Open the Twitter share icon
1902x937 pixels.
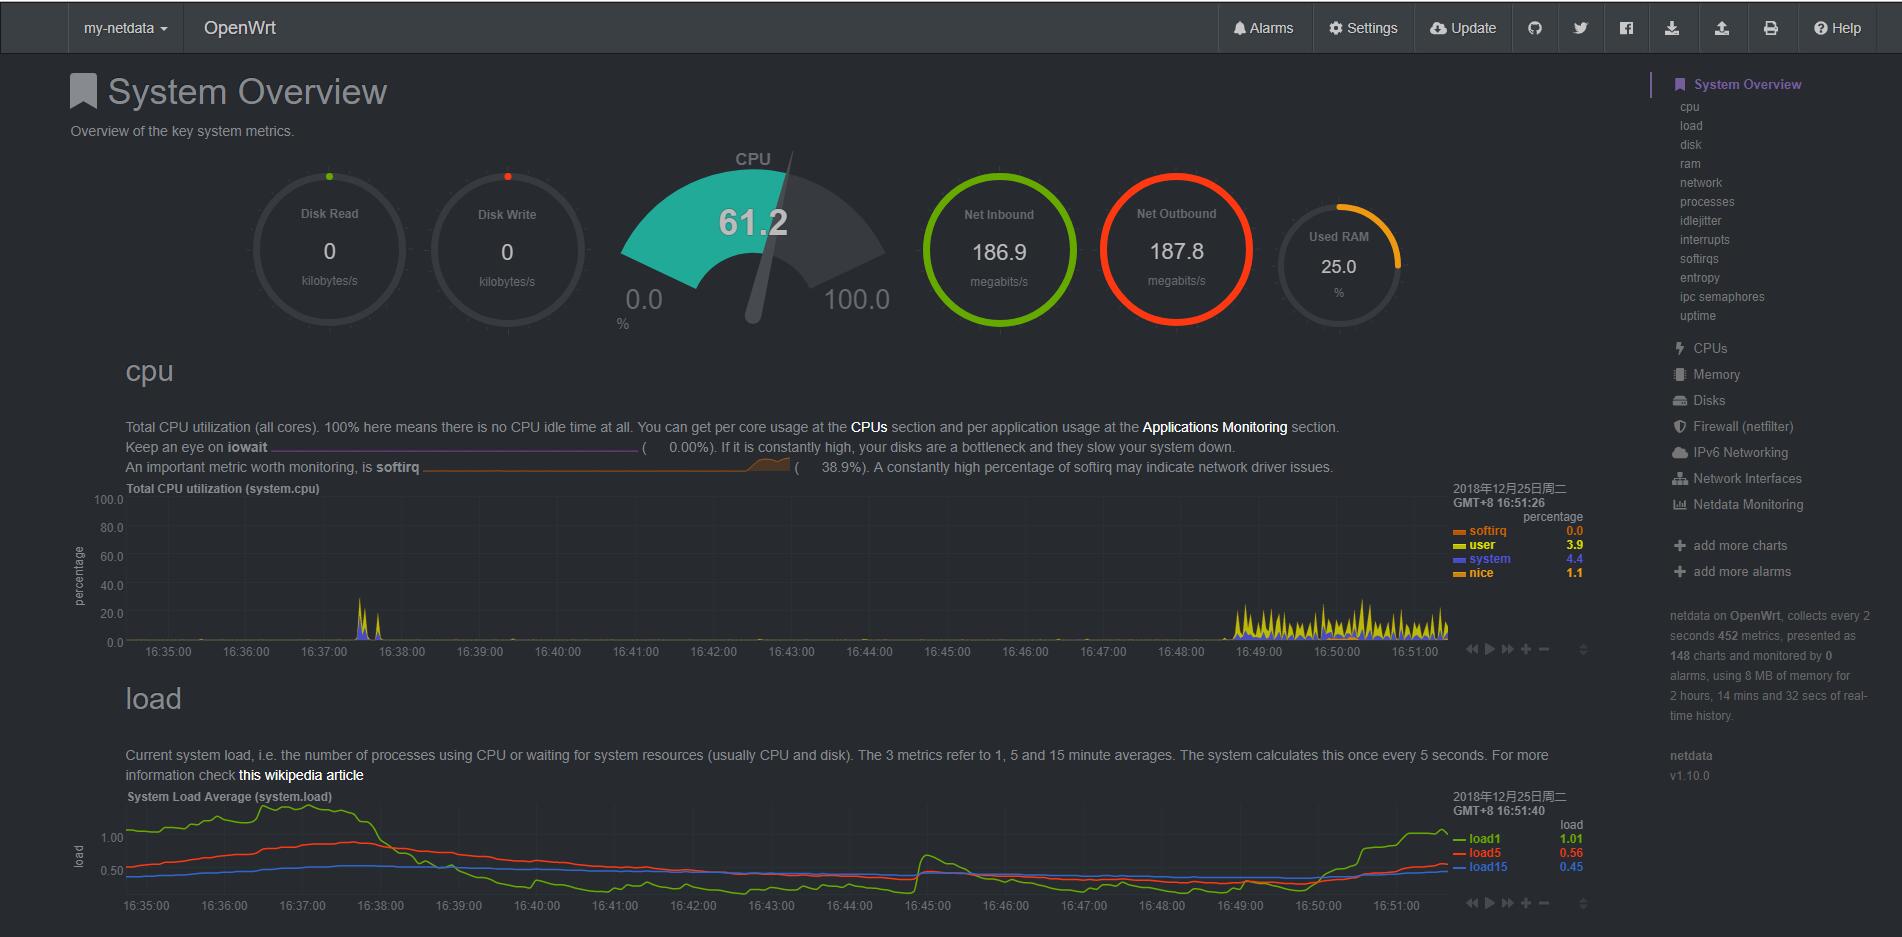[1580, 28]
